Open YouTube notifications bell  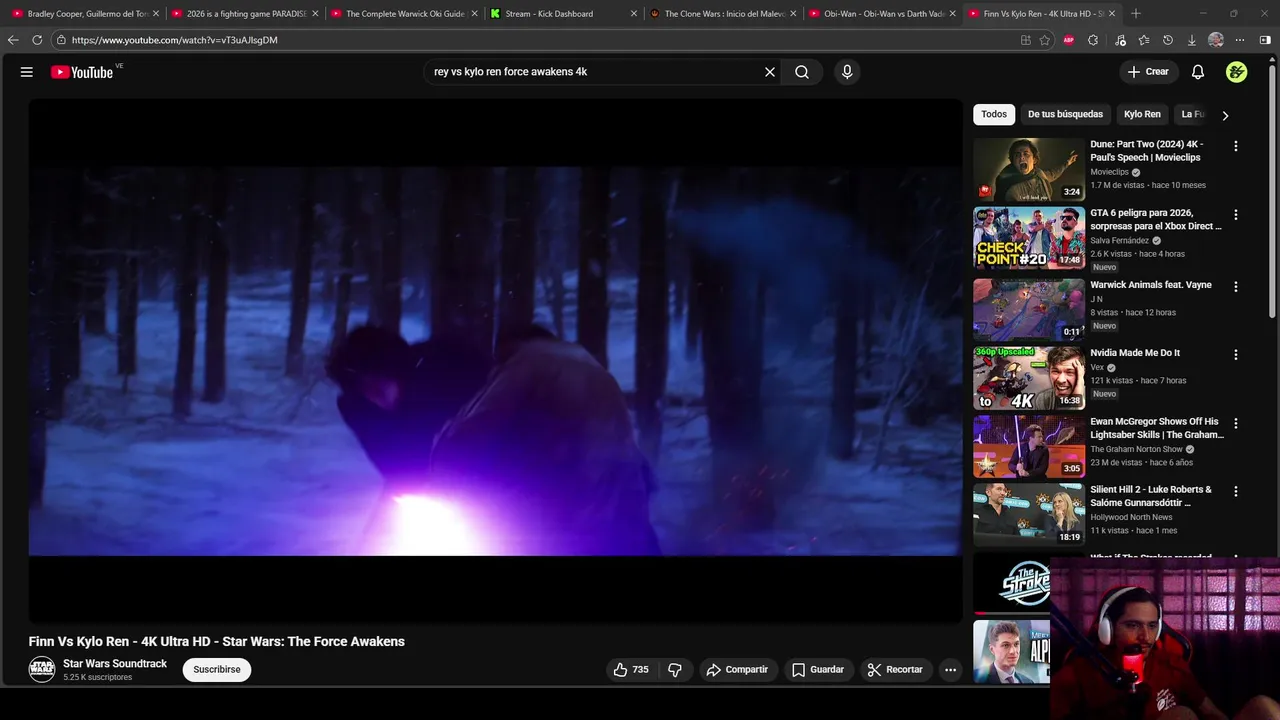[1198, 72]
